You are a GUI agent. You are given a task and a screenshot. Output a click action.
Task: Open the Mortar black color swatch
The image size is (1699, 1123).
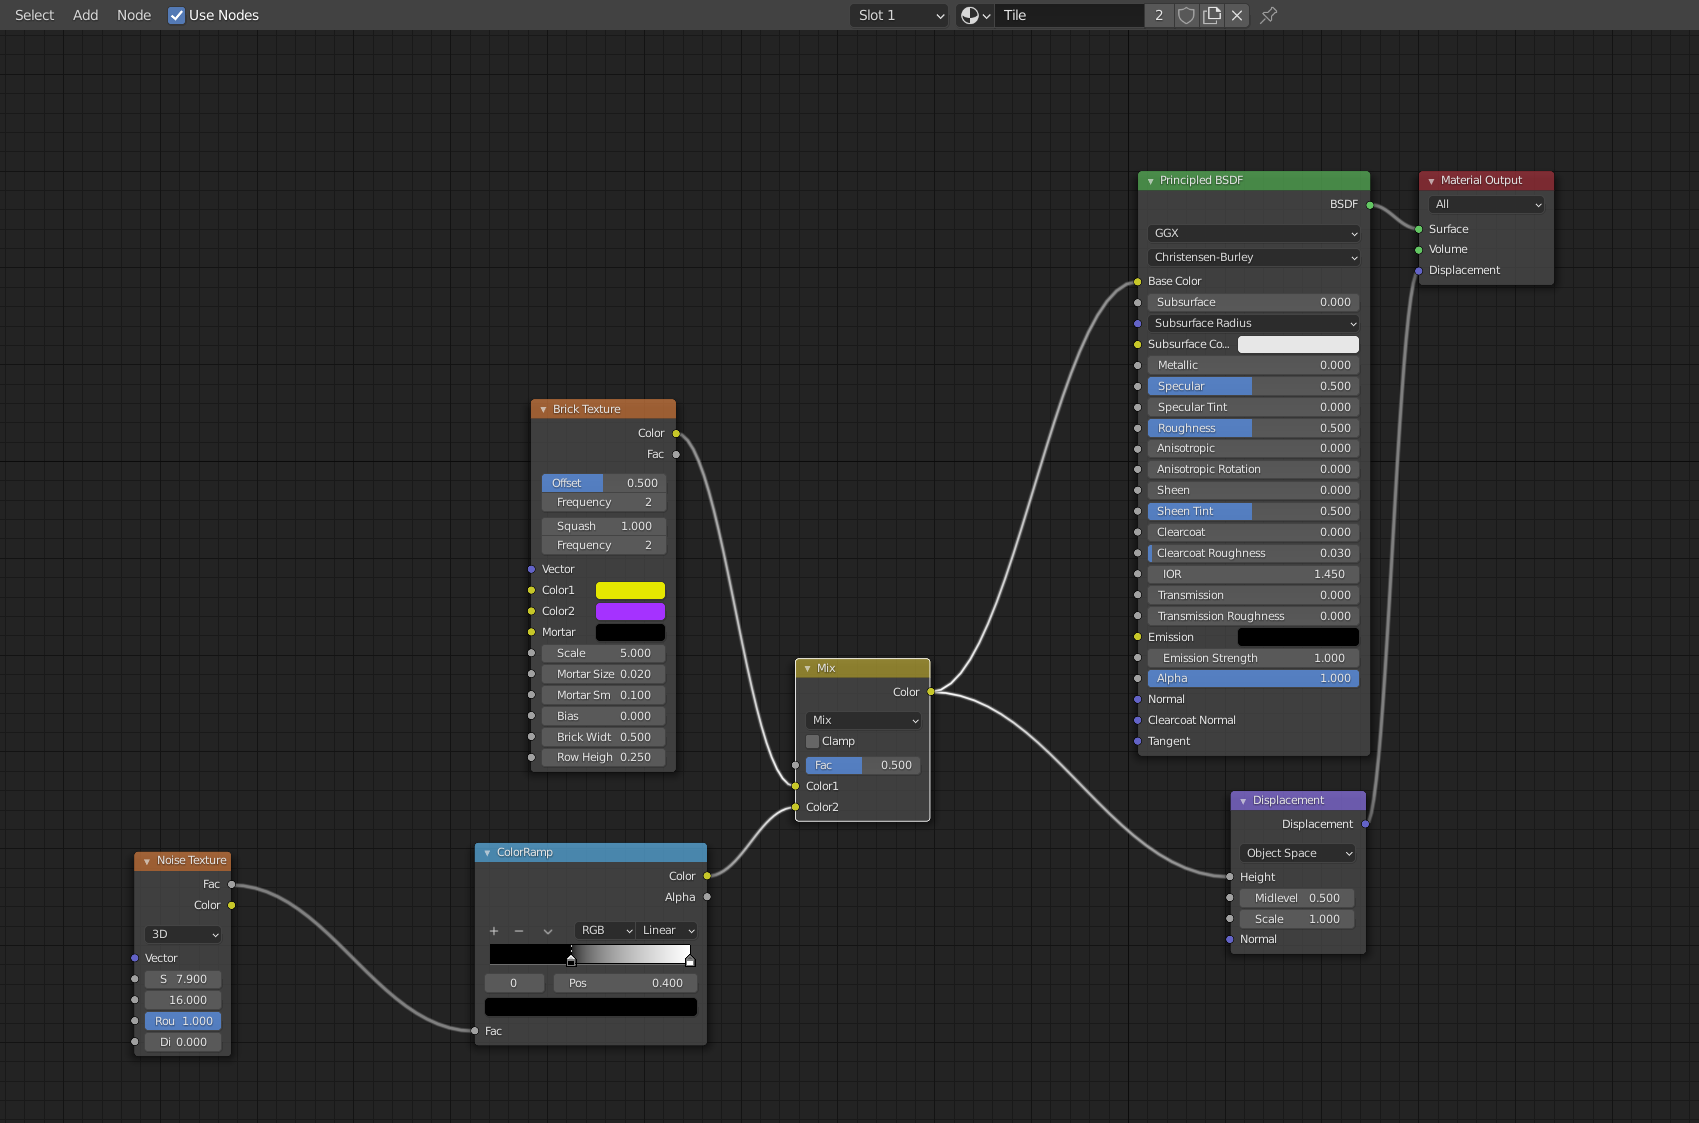tap(630, 632)
